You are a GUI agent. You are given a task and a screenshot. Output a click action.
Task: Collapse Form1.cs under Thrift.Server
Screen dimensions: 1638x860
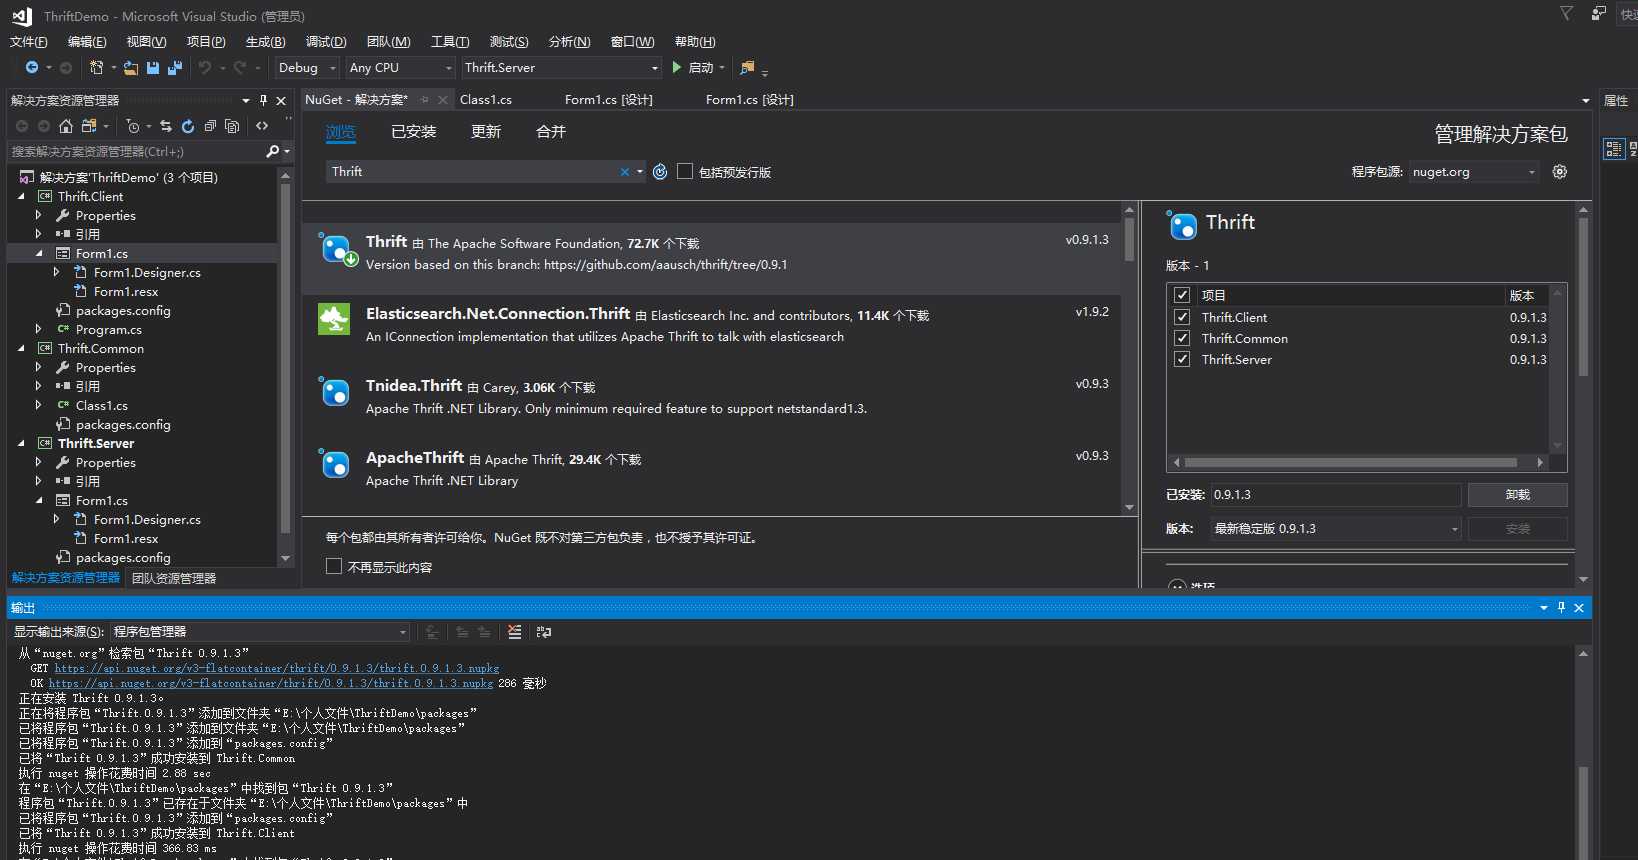click(x=39, y=500)
